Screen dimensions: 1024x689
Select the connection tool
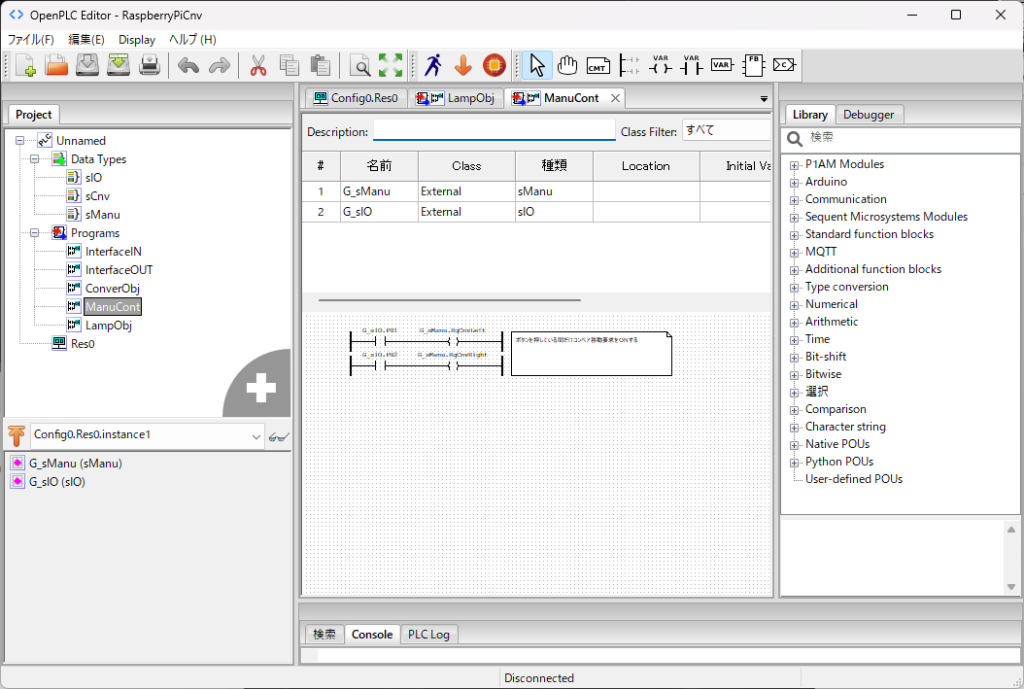point(784,65)
